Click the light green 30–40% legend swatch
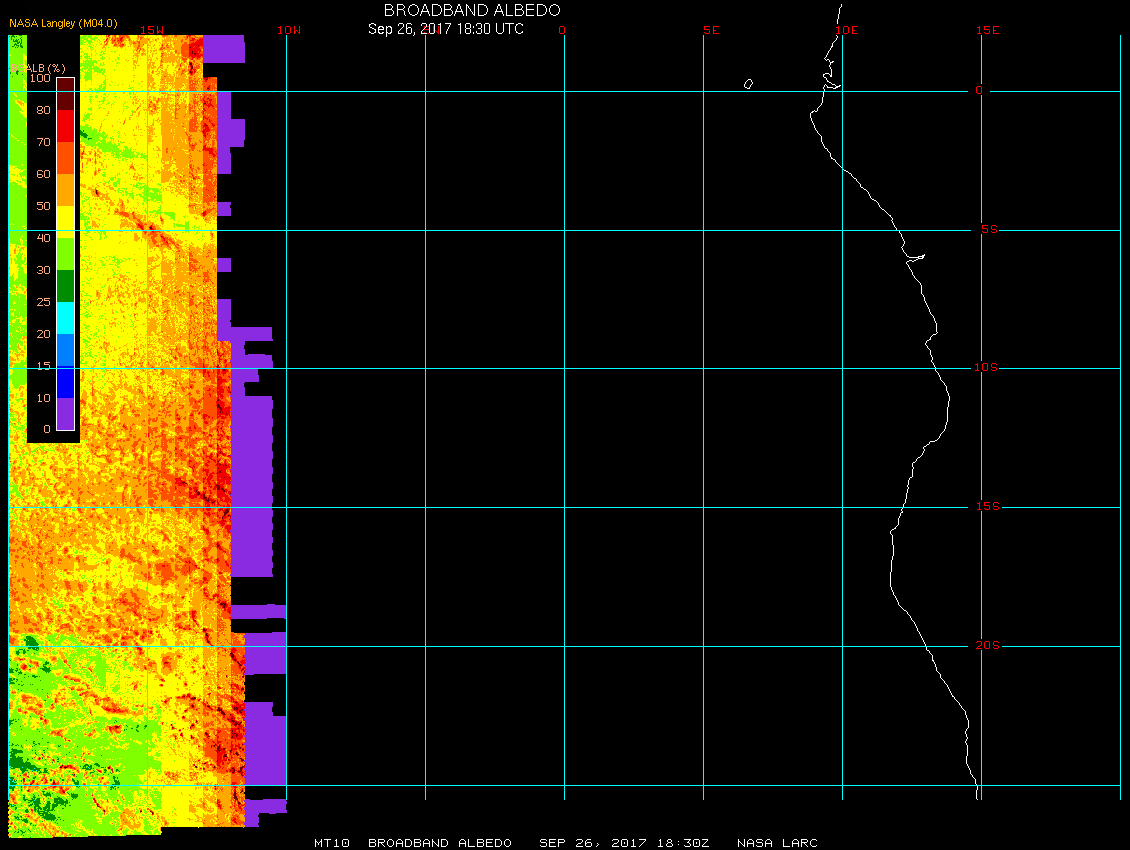Screen dimensions: 1130x850 point(65,254)
